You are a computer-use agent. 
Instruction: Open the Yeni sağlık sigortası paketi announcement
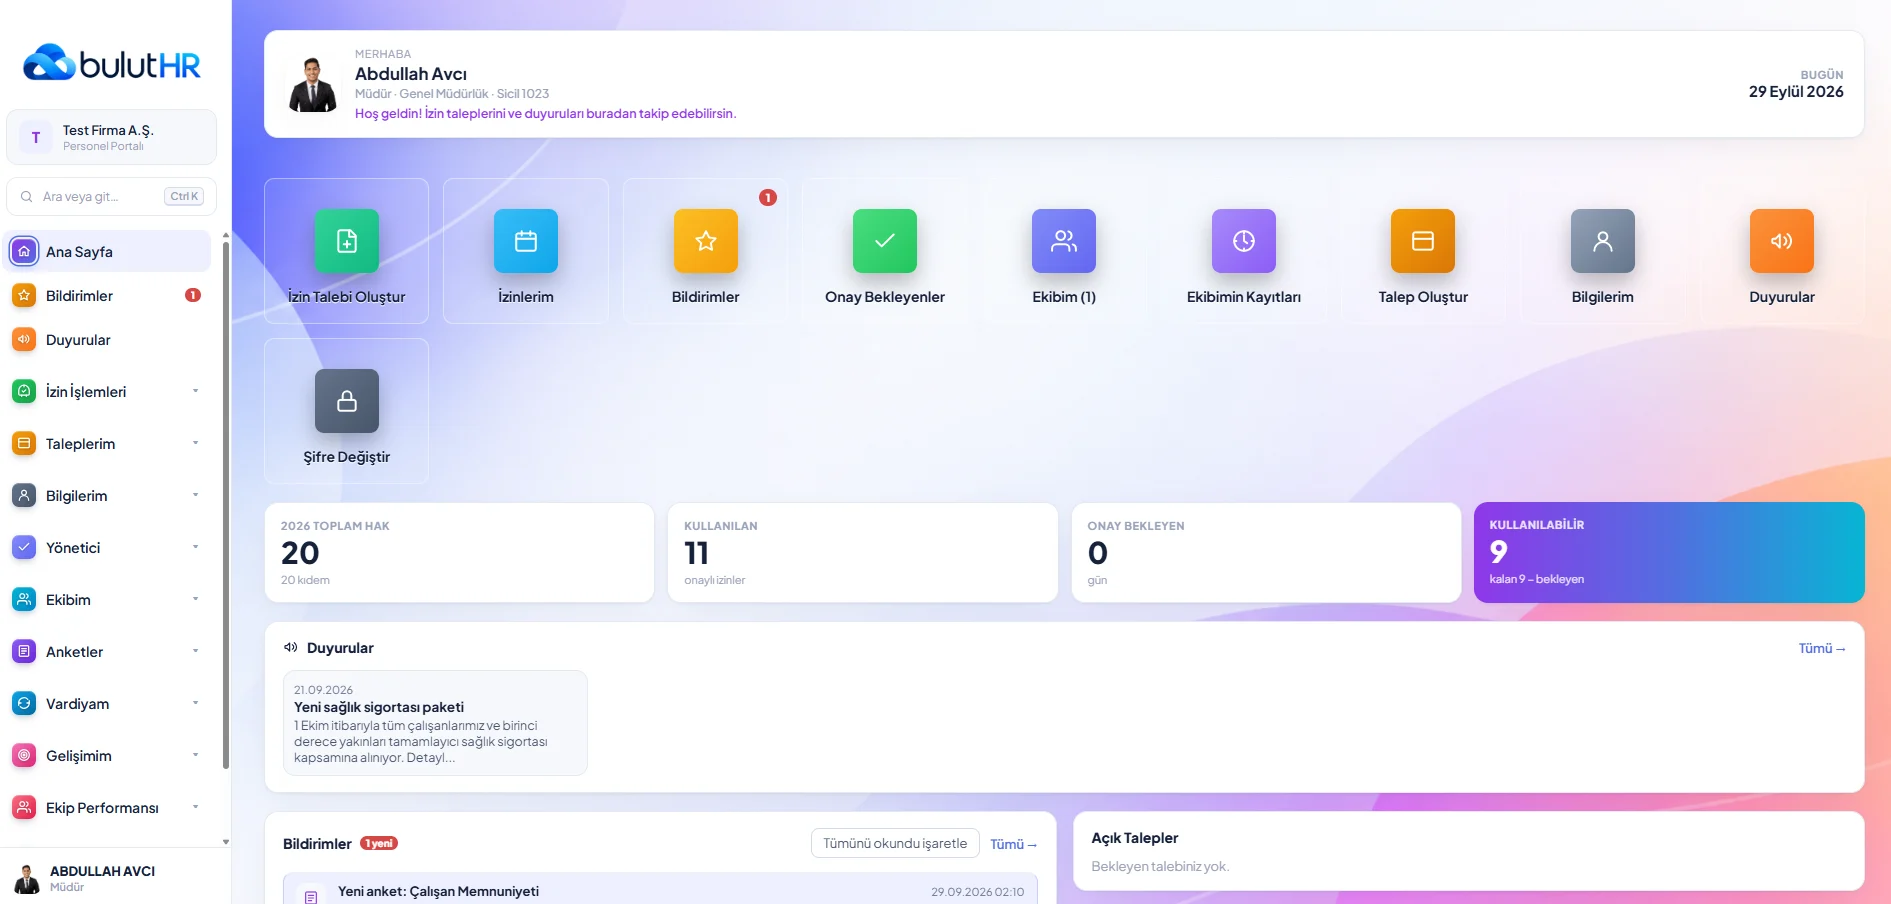435,723
